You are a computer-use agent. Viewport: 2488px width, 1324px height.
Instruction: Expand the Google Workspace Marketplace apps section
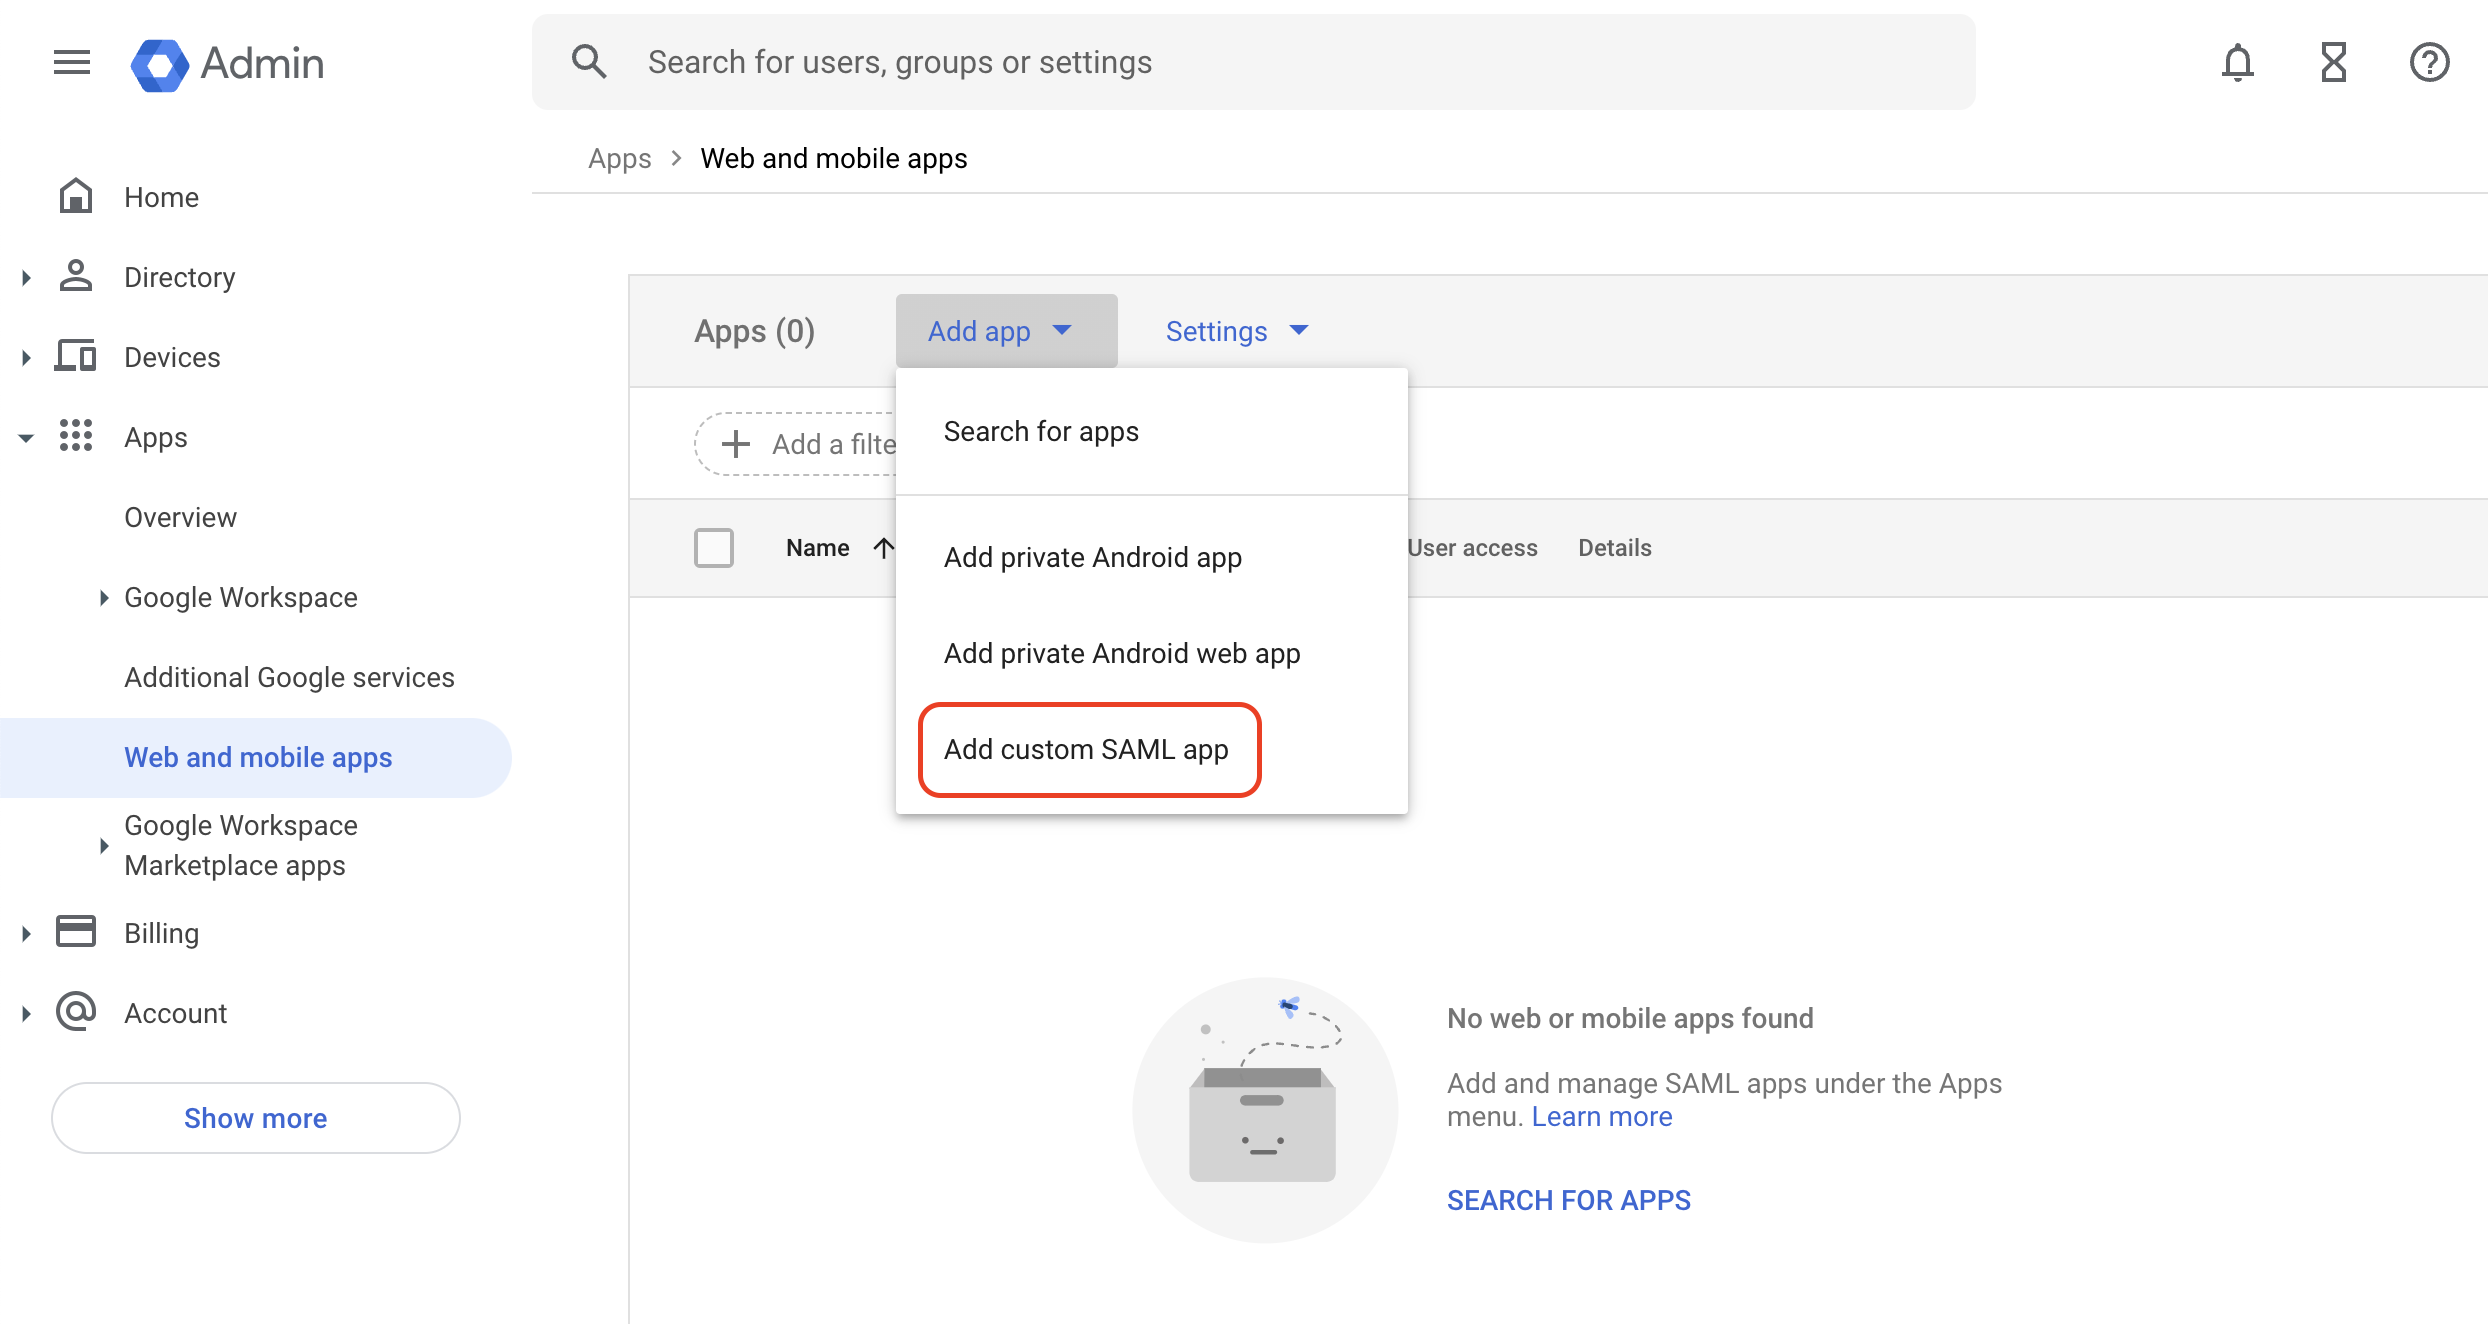click(104, 845)
